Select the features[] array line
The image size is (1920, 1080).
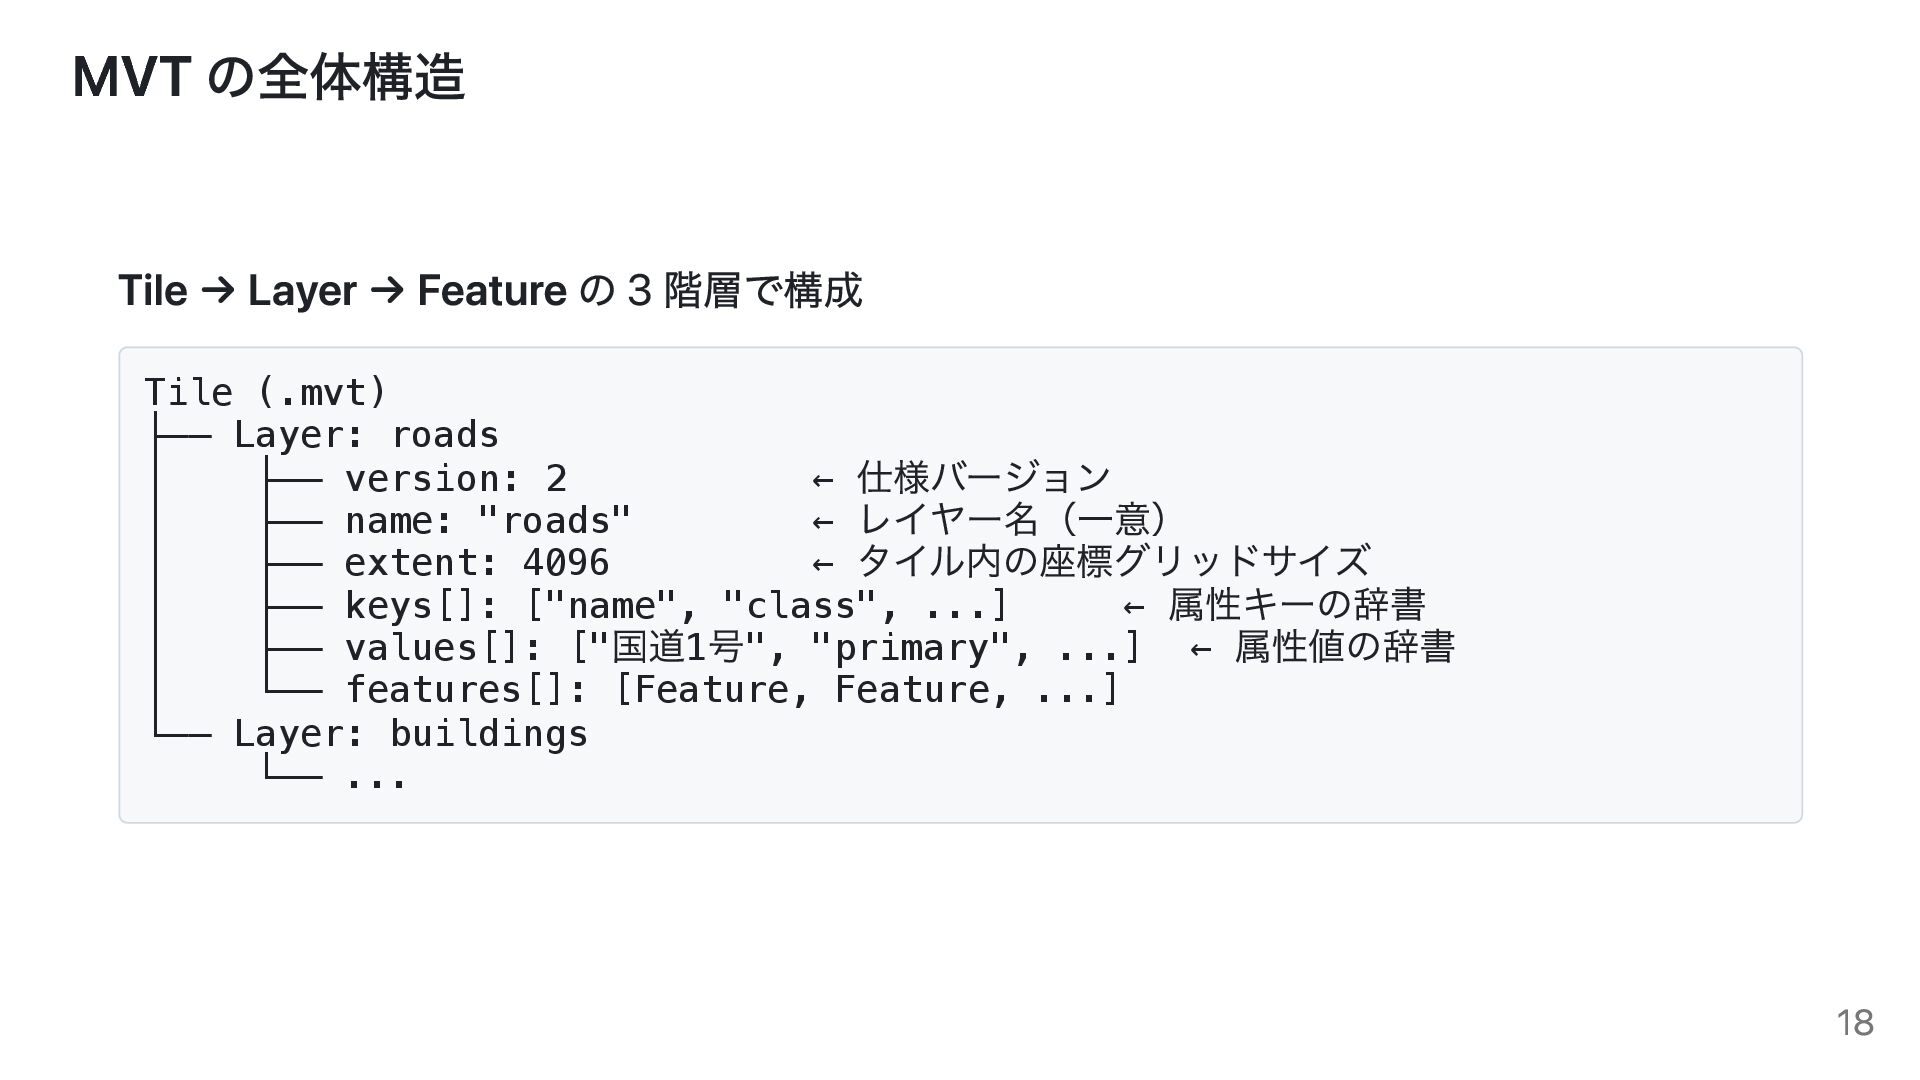[x=731, y=690]
